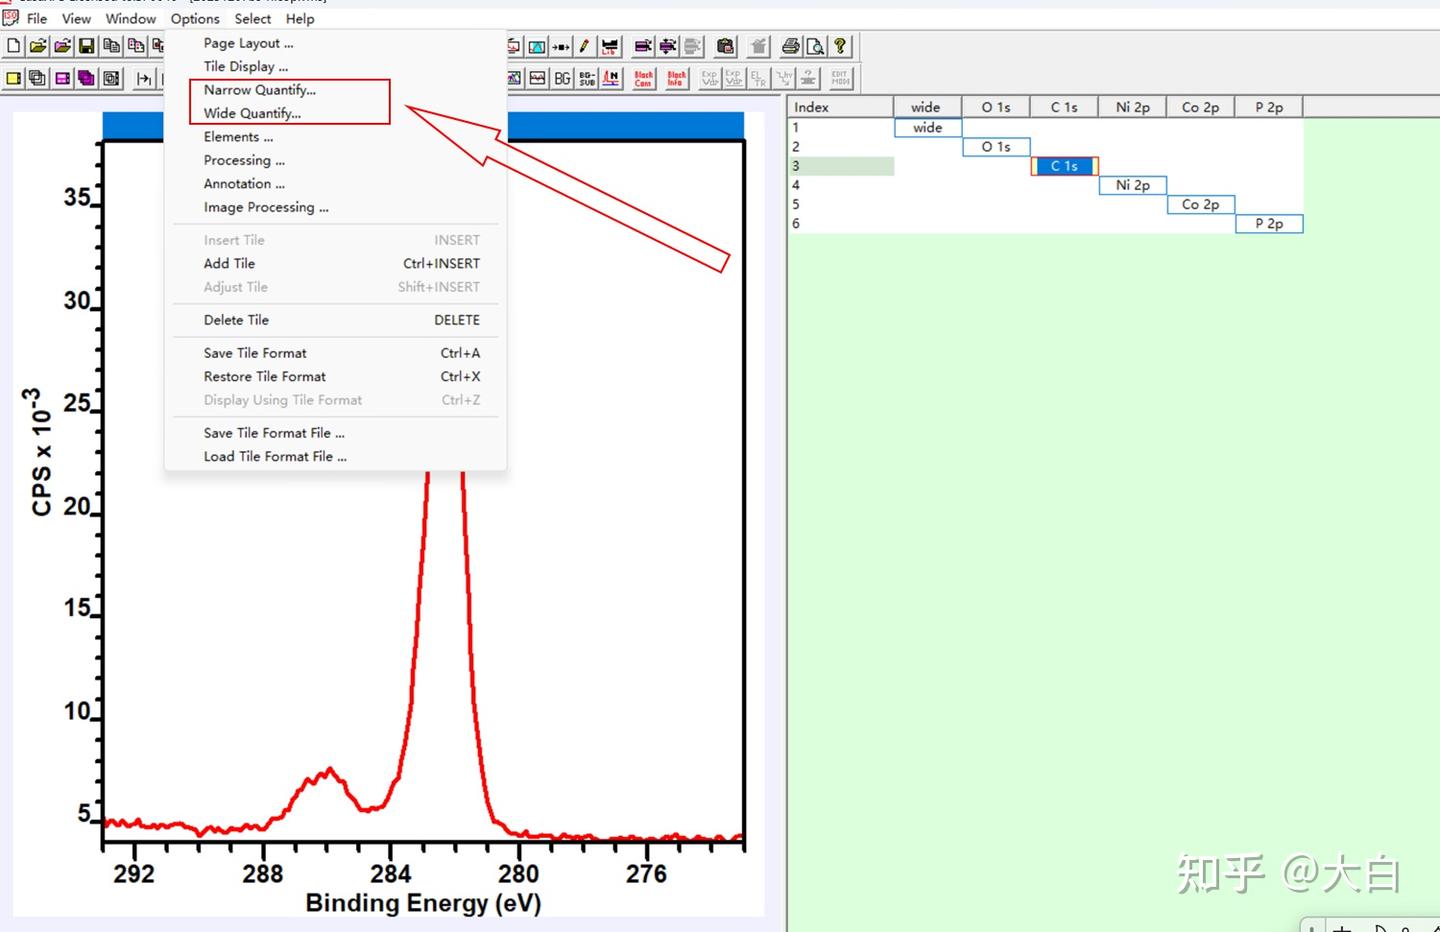Open Narrow Quantify from Options menu
The width and height of the screenshot is (1440, 932).
[260, 90]
